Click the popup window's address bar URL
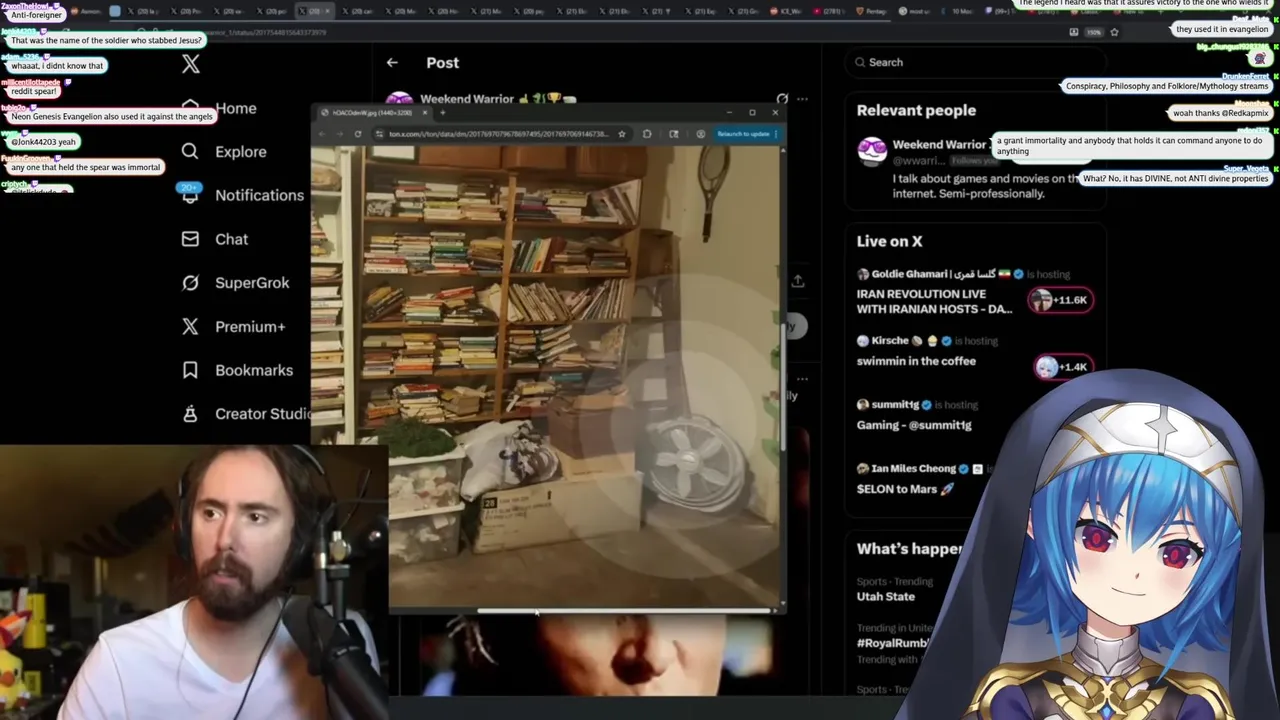1280x720 pixels. (x=498, y=134)
